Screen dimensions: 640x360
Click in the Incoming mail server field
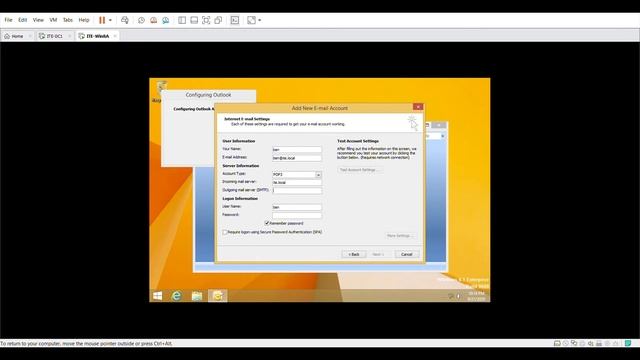tap(297, 182)
